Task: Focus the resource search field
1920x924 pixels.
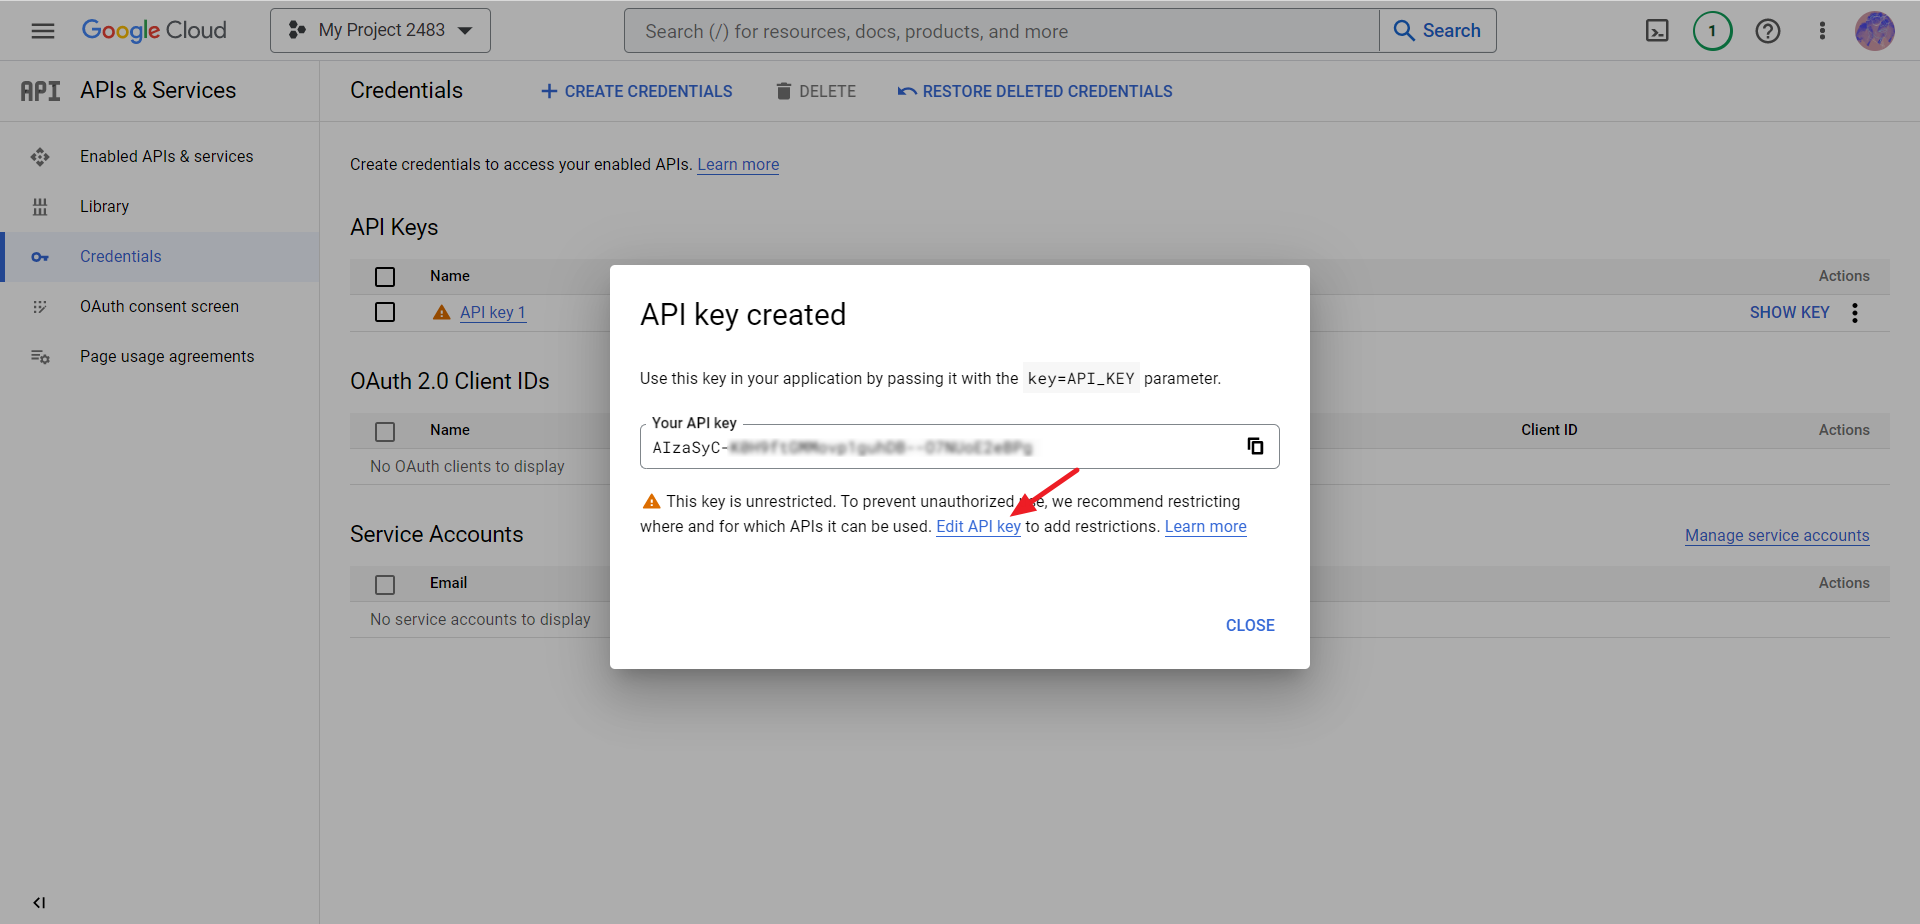Action: (1001, 31)
